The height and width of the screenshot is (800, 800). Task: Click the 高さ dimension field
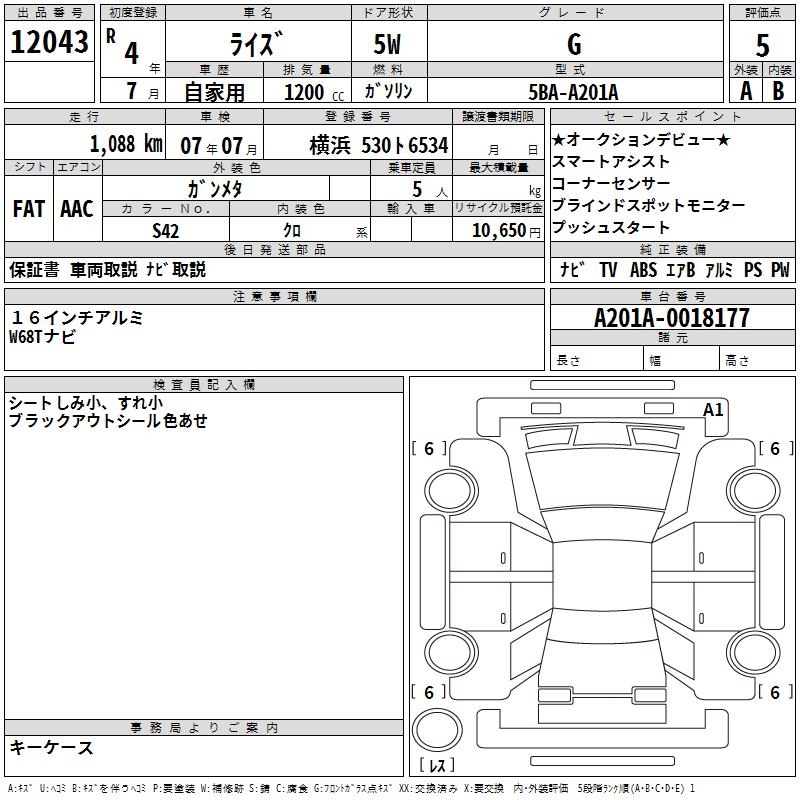[x=758, y=360]
